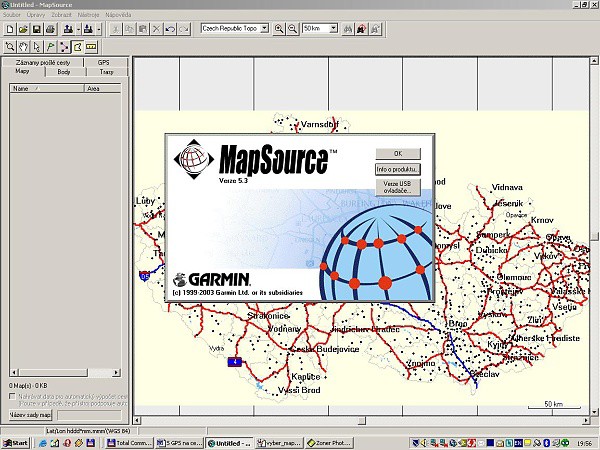Open the Nápověda menu
The height and width of the screenshot is (450, 600).
pyautogui.click(x=118, y=15)
